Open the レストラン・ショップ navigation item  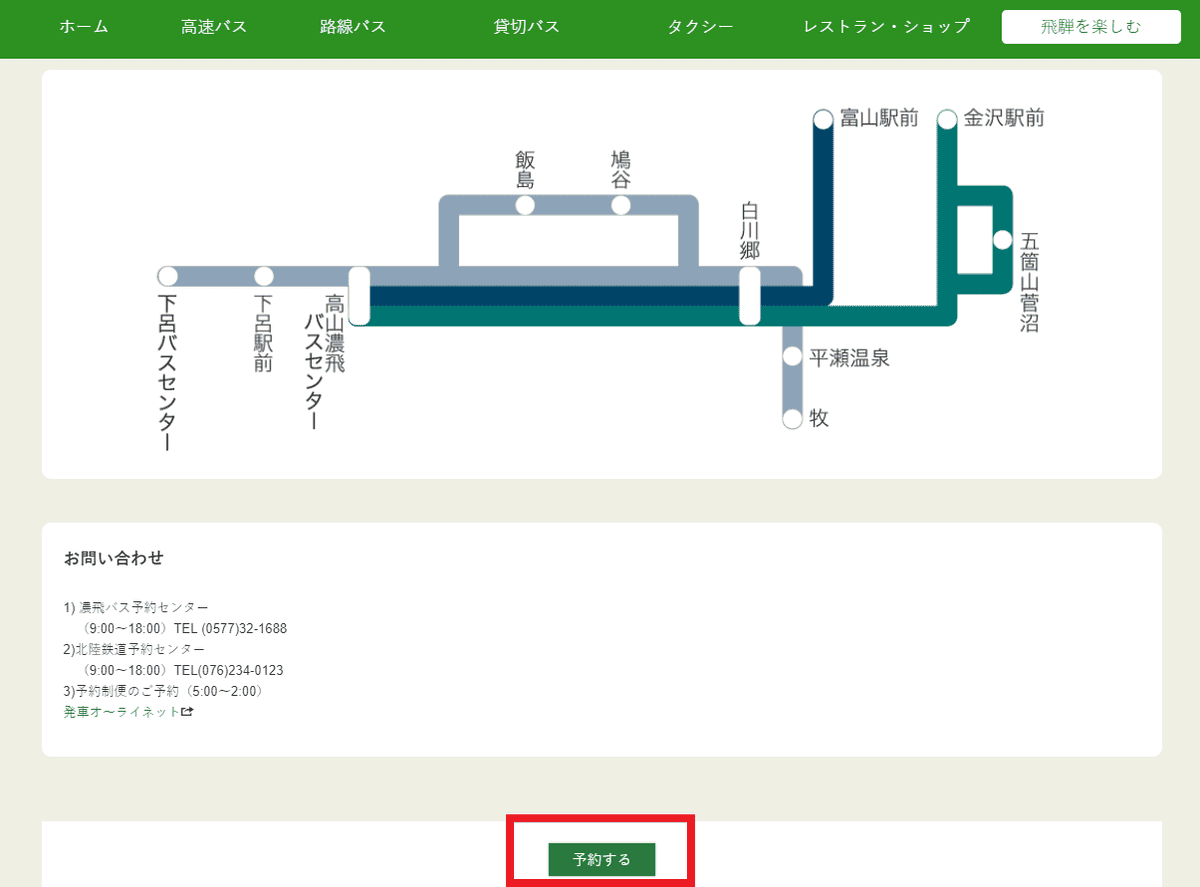coord(884,27)
